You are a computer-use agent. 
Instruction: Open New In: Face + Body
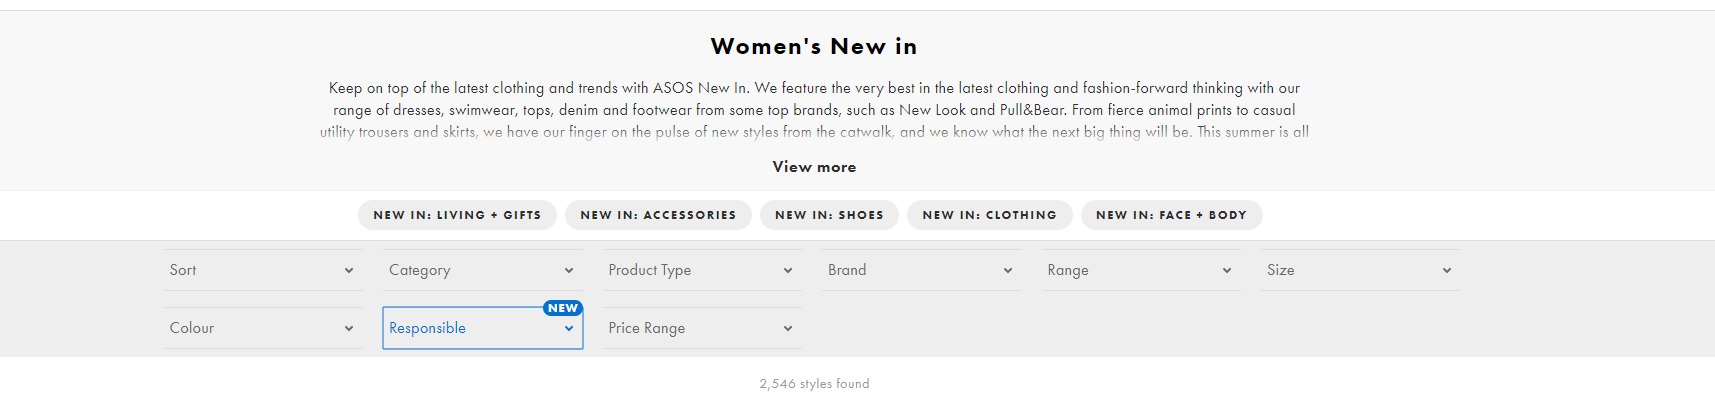pyautogui.click(x=1171, y=215)
